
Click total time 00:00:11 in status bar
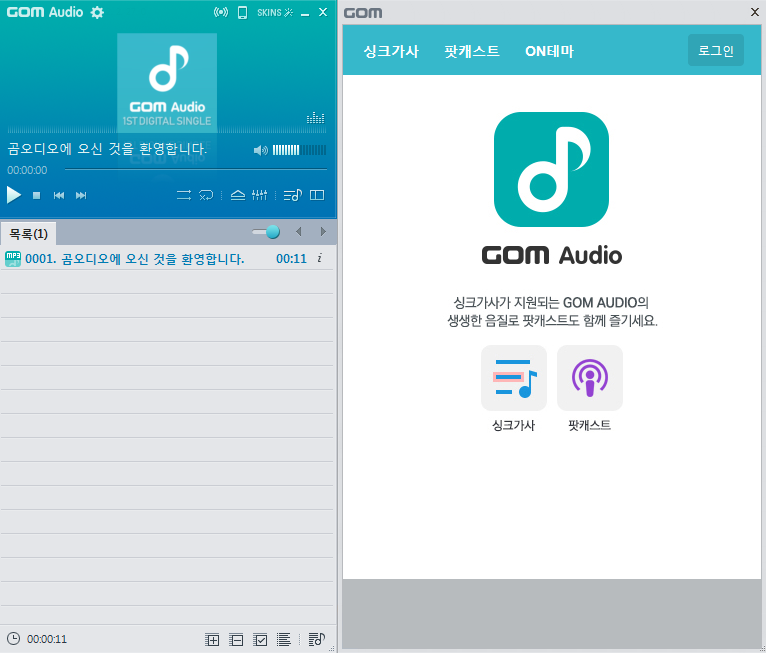(x=47, y=639)
